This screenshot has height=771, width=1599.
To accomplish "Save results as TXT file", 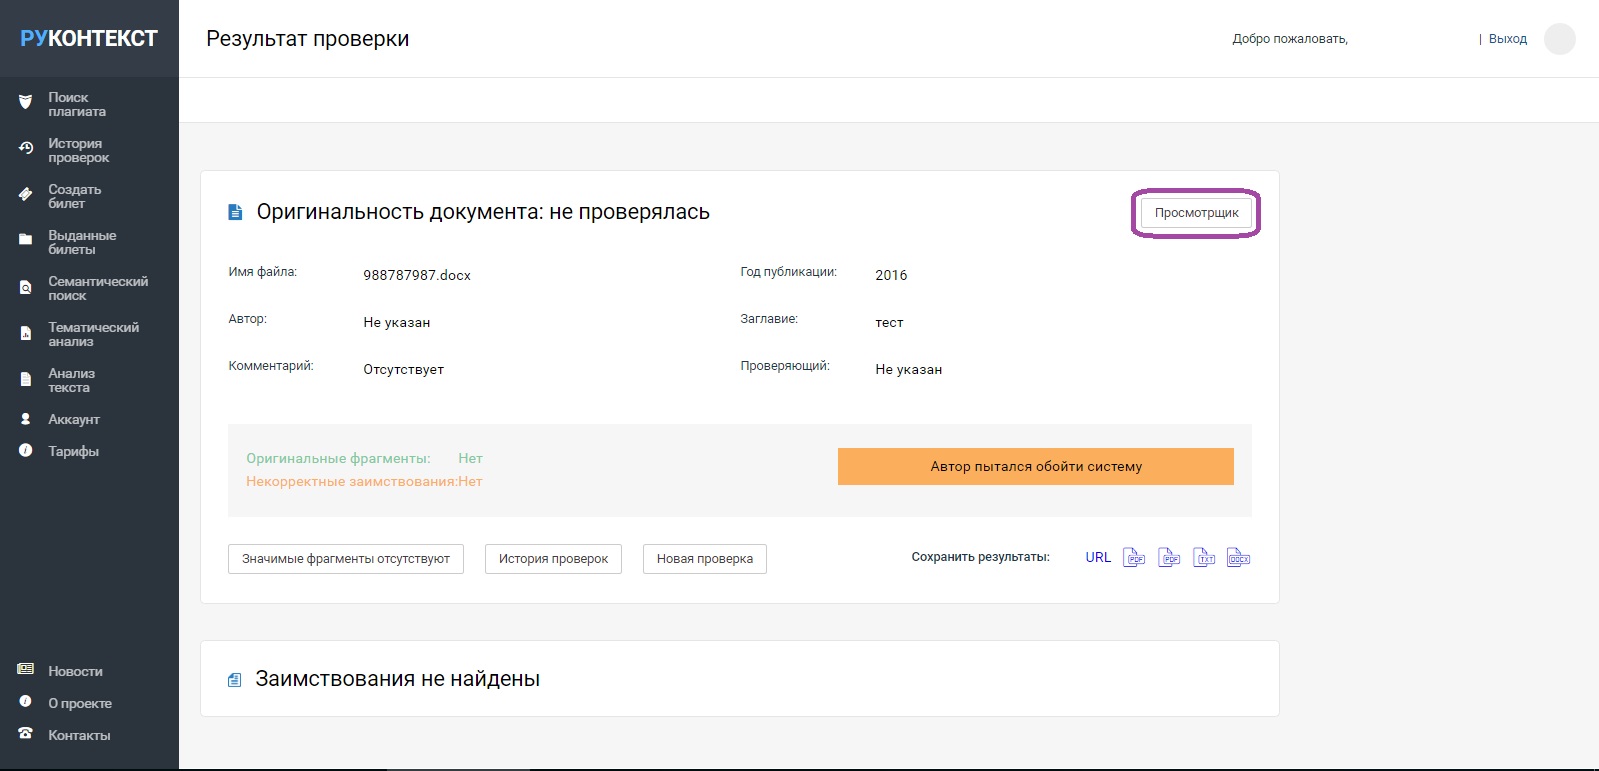I will [x=1204, y=558].
